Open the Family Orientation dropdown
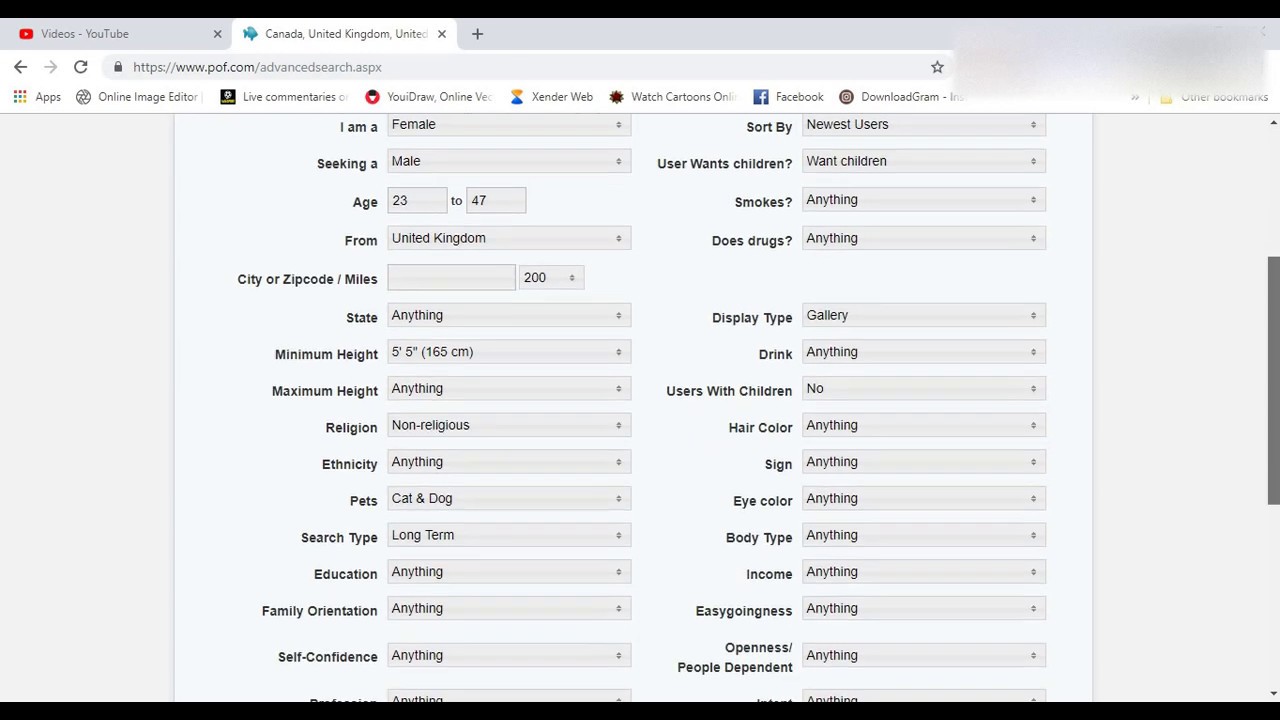 click(509, 608)
